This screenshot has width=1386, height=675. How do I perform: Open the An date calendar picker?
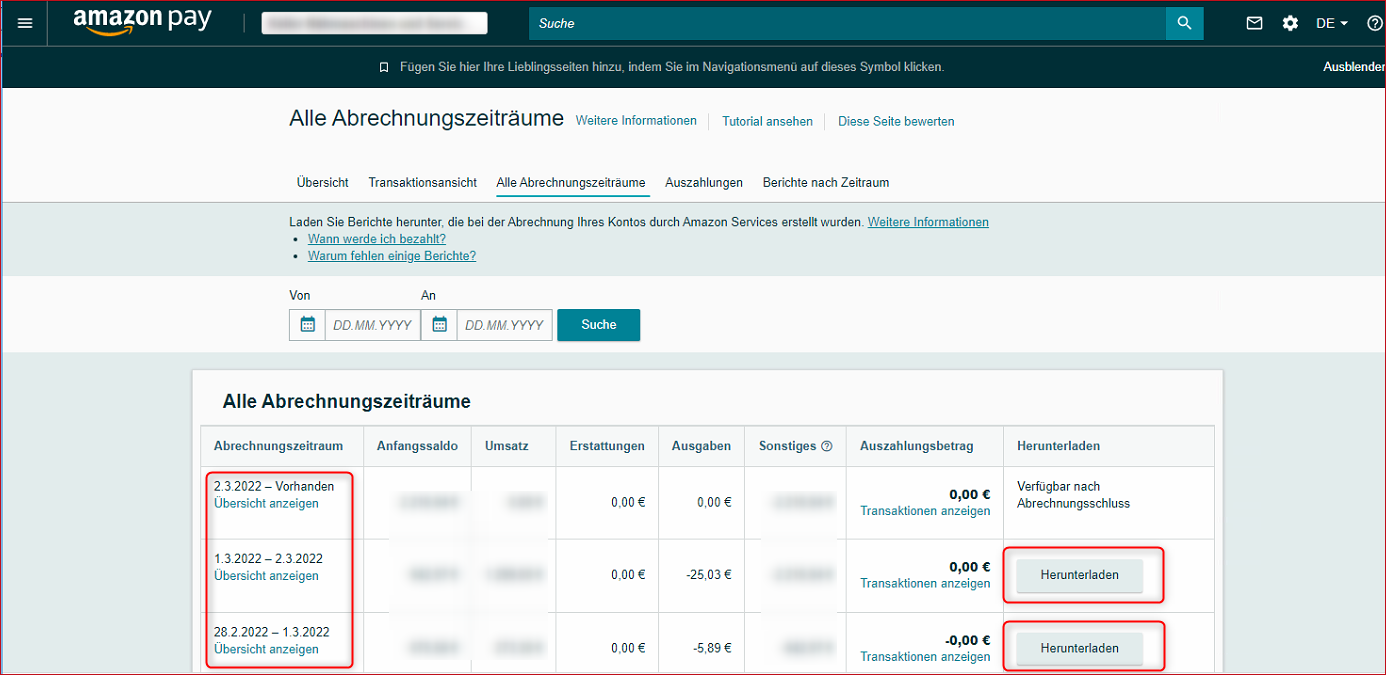coord(440,325)
